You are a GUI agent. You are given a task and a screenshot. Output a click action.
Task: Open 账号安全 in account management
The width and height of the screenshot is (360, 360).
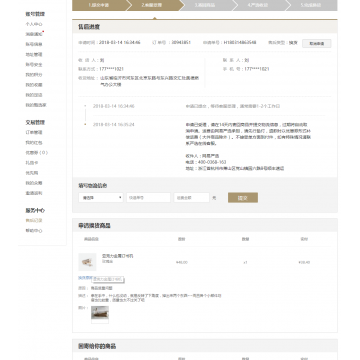pos(34,64)
